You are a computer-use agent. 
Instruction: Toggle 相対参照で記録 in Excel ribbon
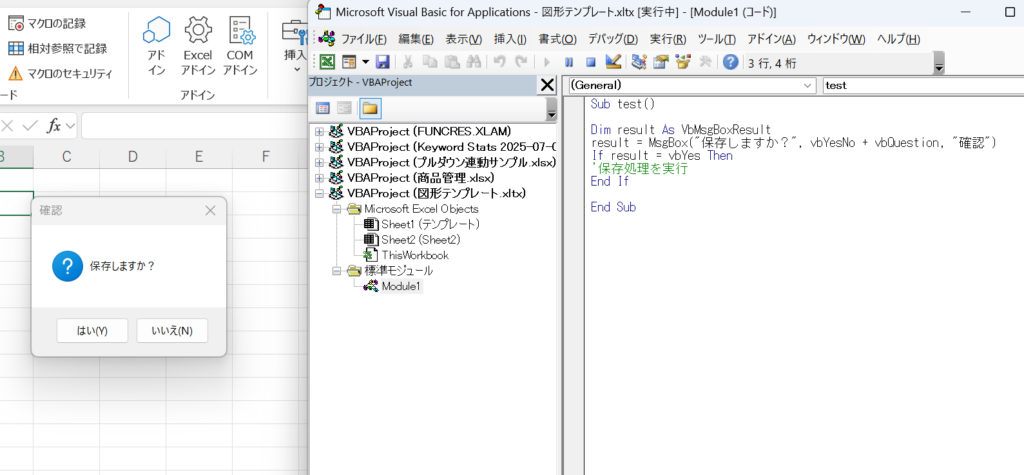click(57, 49)
